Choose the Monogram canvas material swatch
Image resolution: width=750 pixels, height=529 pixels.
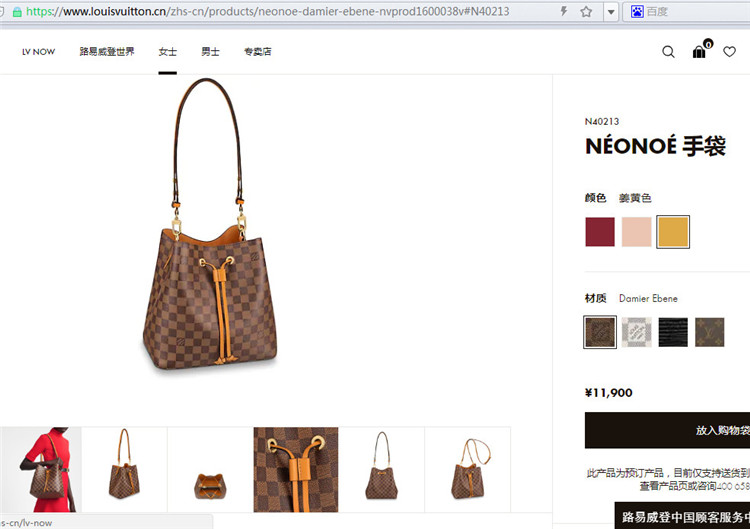click(x=709, y=332)
